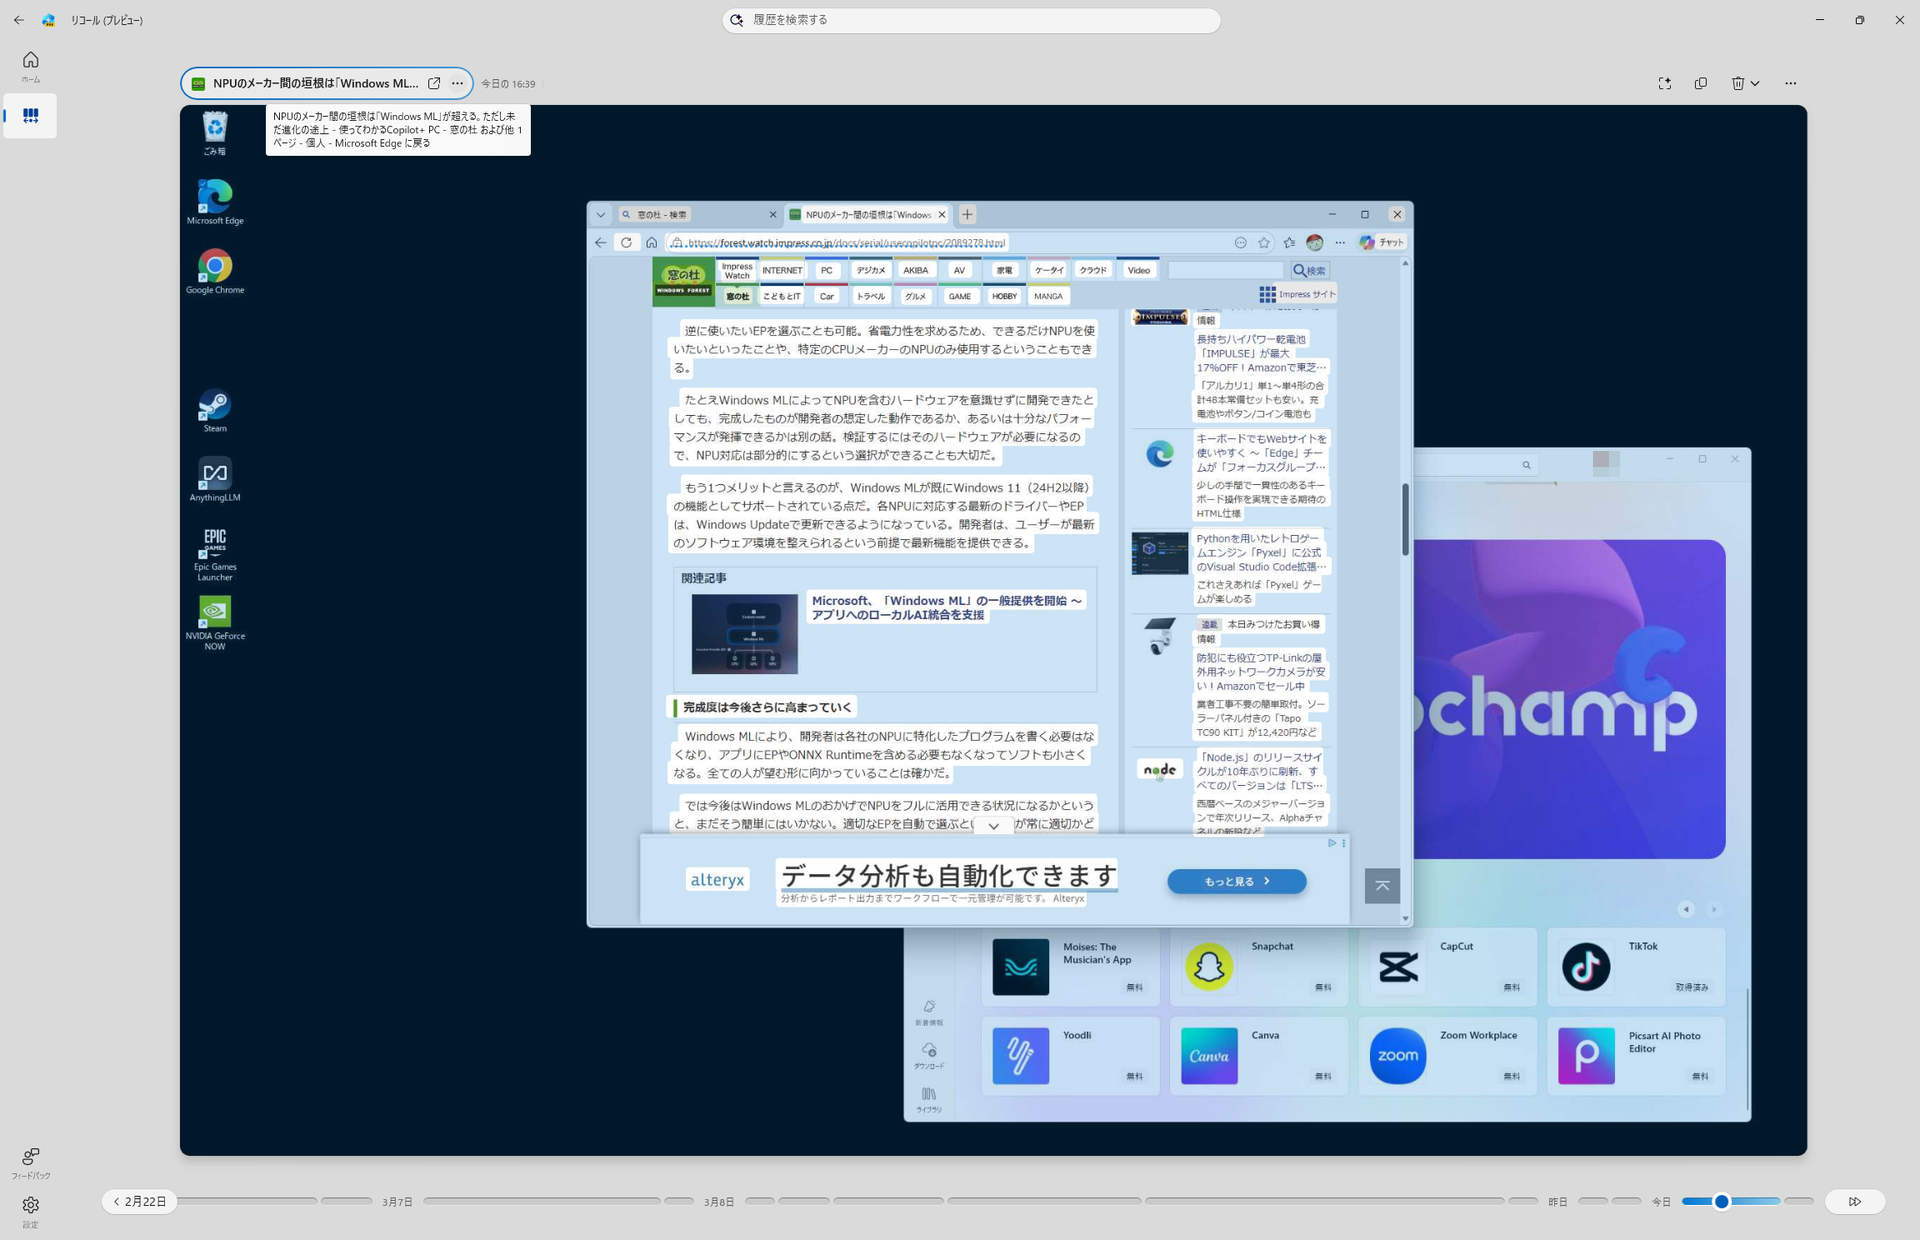Open more options at the top right

[x=1790, y=84]
